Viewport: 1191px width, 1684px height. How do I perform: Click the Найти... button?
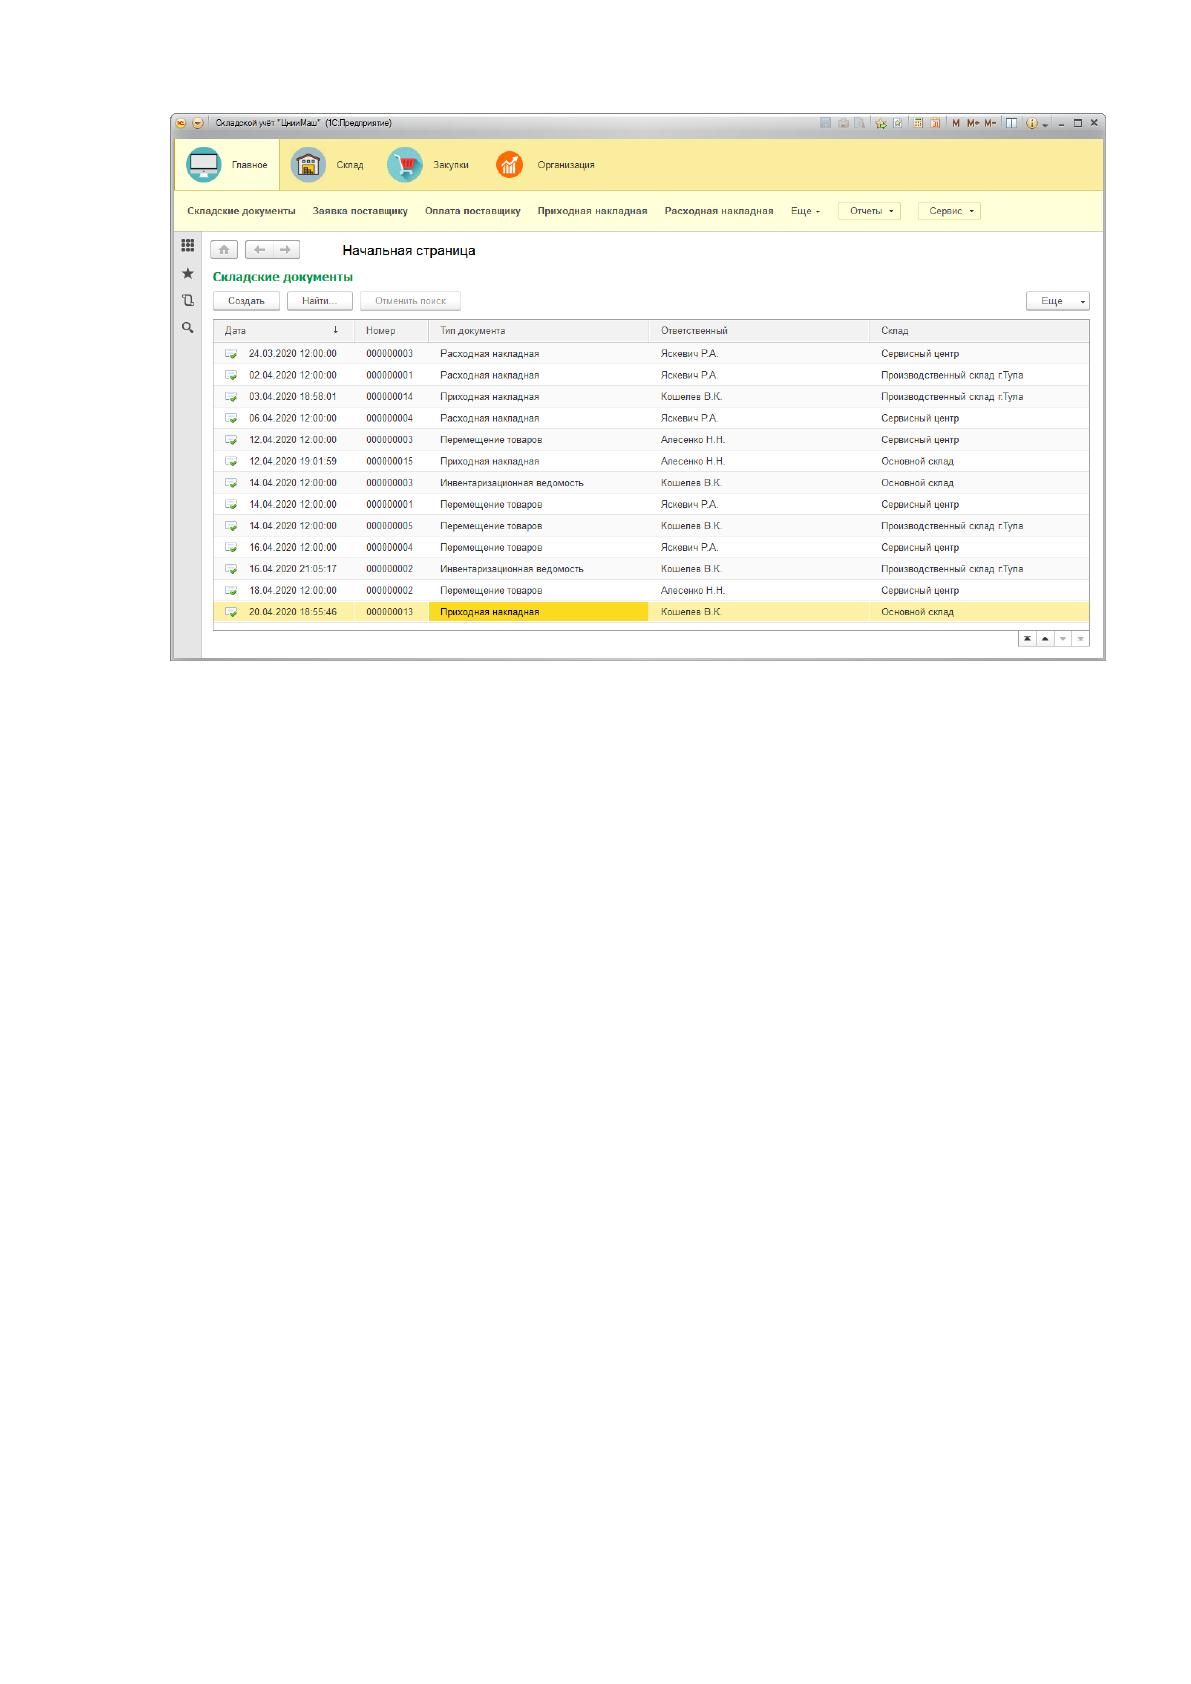click(320, 301)
